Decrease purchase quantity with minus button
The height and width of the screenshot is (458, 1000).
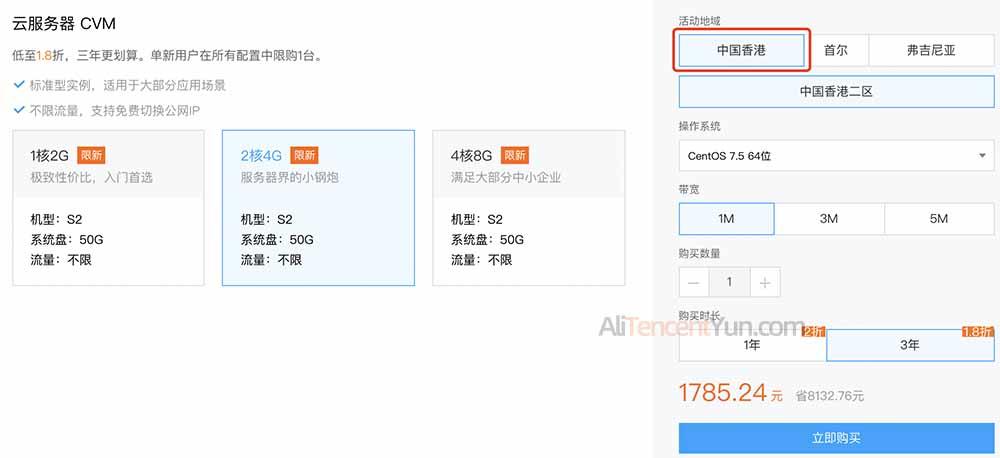click(x=694, y=282)
